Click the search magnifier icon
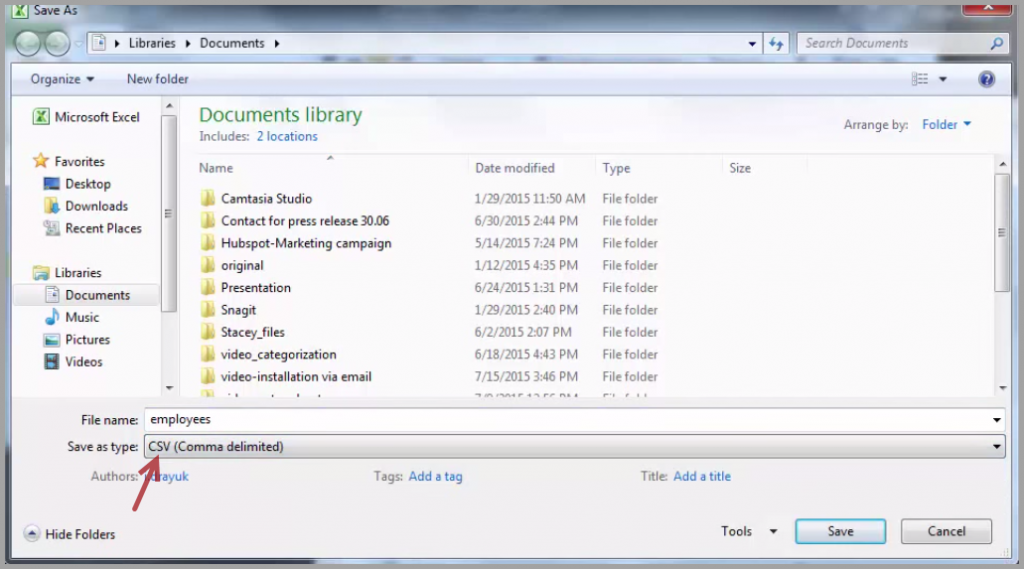The image size is (1024, 569). click(x=996, y=44)
